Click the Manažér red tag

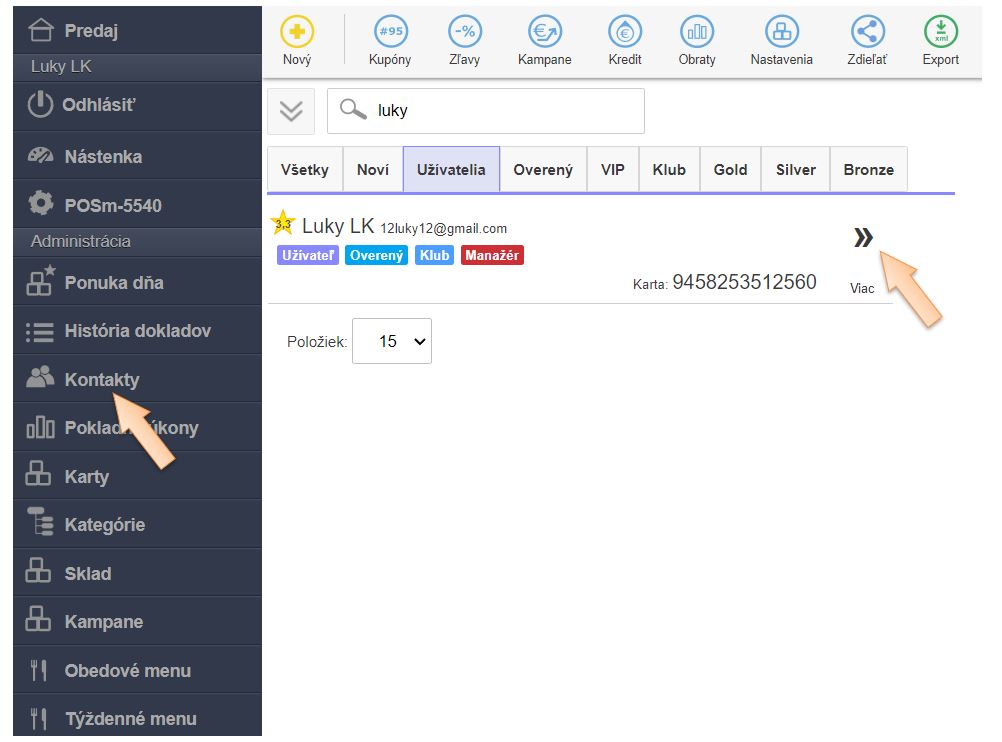pyautogui.click(x=492, y=255)
